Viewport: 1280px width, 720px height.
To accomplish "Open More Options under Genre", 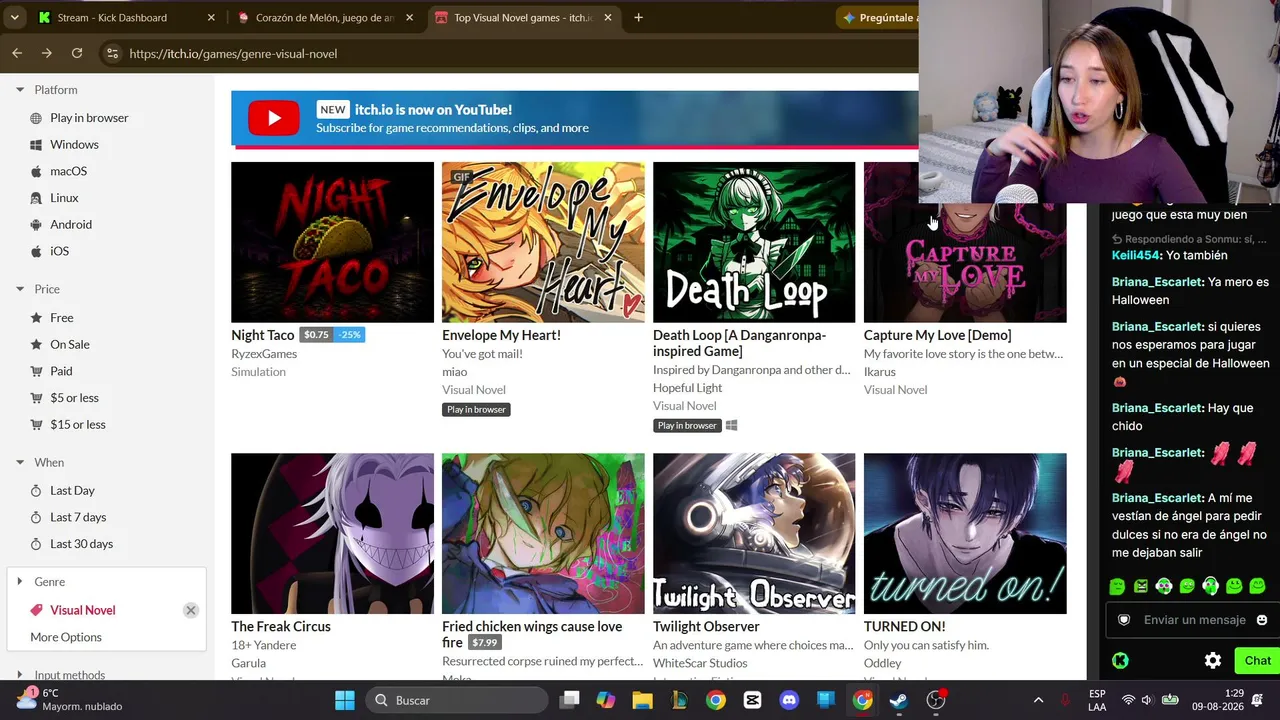I will pyautogui.click(x=66, y=637).
